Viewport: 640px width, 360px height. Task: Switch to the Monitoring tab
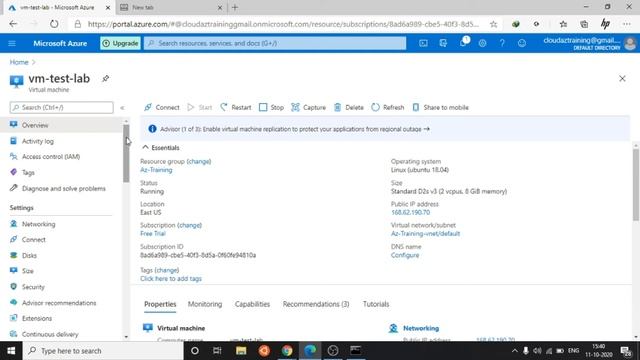205,304
